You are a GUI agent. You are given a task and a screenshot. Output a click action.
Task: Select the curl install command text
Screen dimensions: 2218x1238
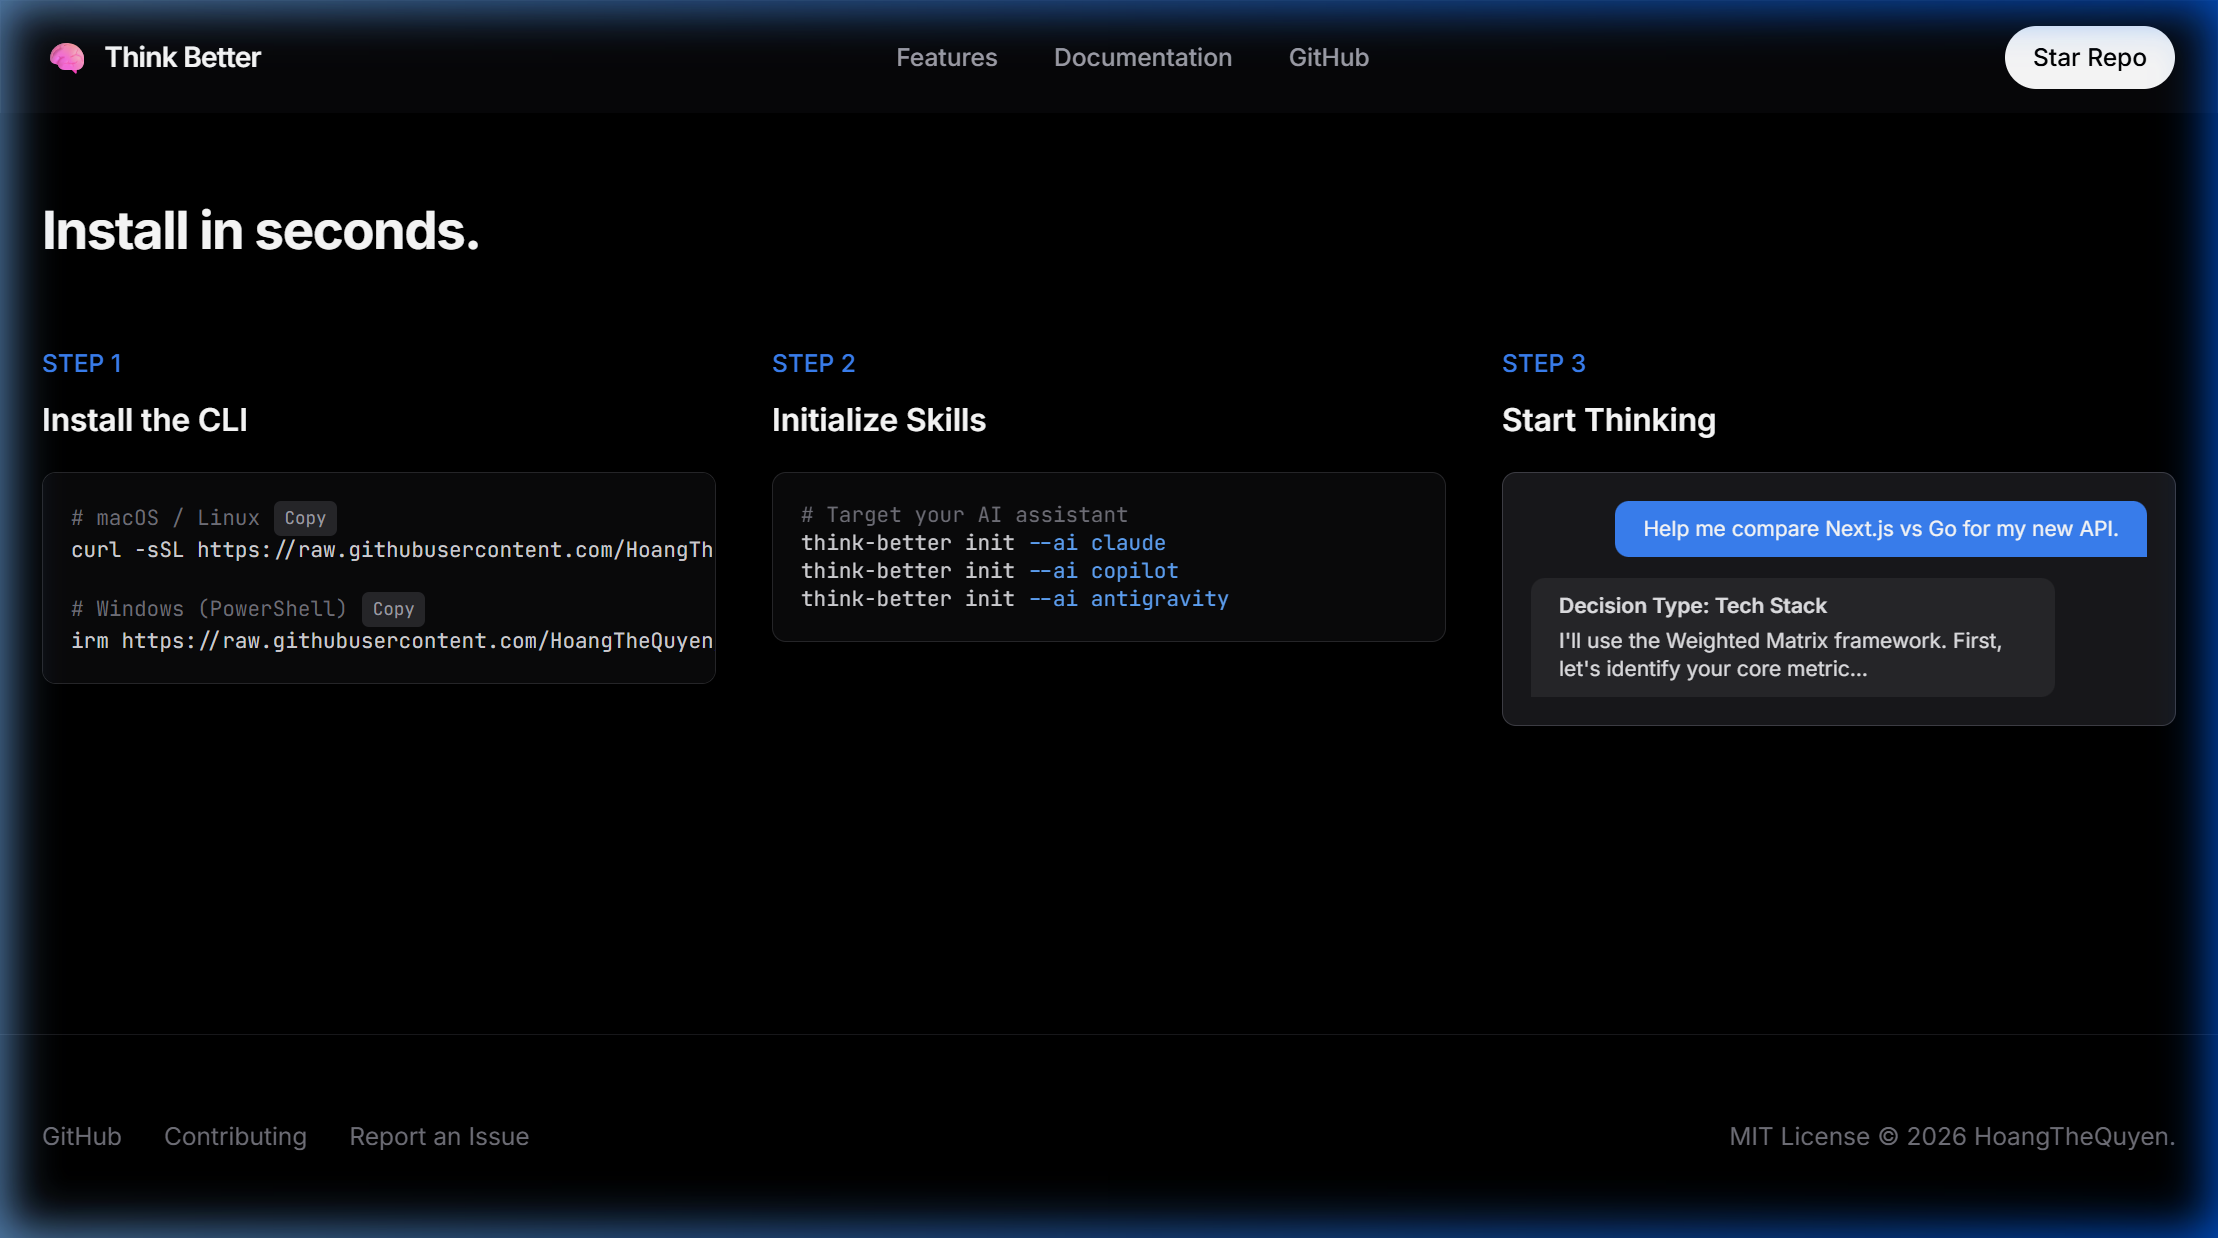(x=390, y=549)
